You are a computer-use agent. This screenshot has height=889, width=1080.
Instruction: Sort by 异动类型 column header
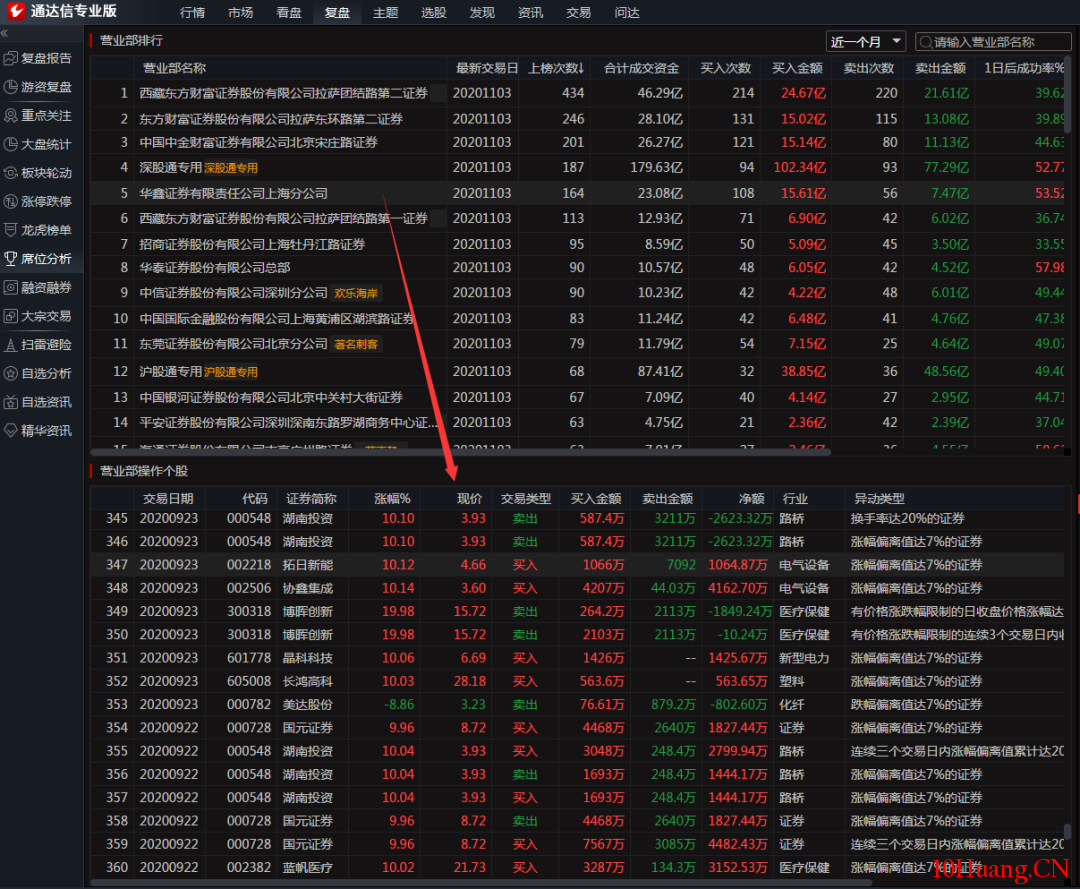tap(879, 499)
